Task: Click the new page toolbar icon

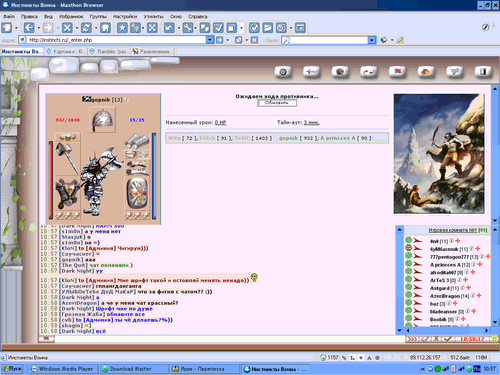Action: click(7, 28)
